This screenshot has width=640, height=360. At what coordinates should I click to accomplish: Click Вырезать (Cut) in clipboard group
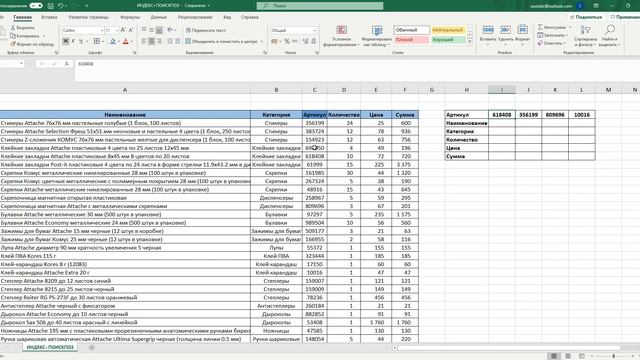23,28
